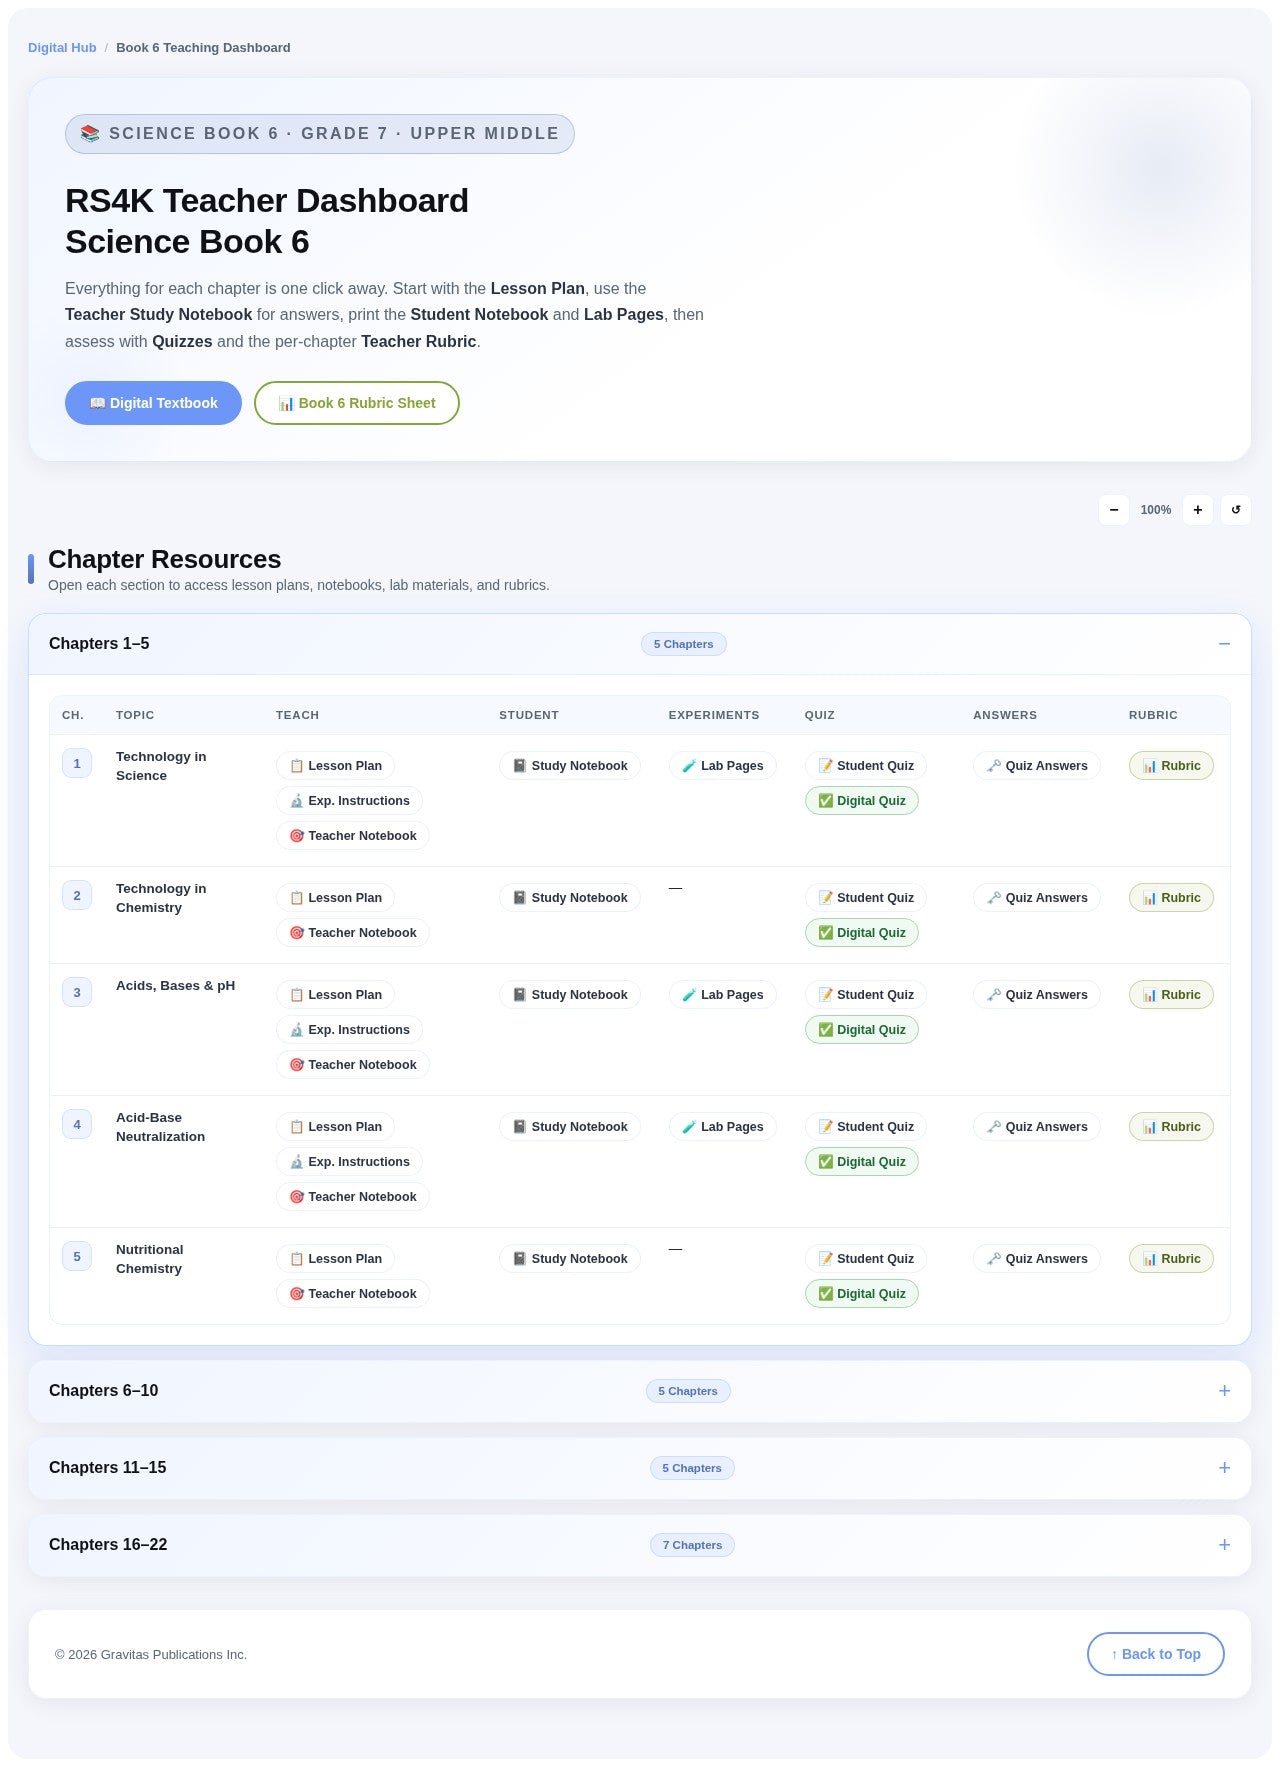The image size is (1280, 1767).
Task: Open Study Notebook for Acid-Base Neutralization
Action: pos(570,1127)
